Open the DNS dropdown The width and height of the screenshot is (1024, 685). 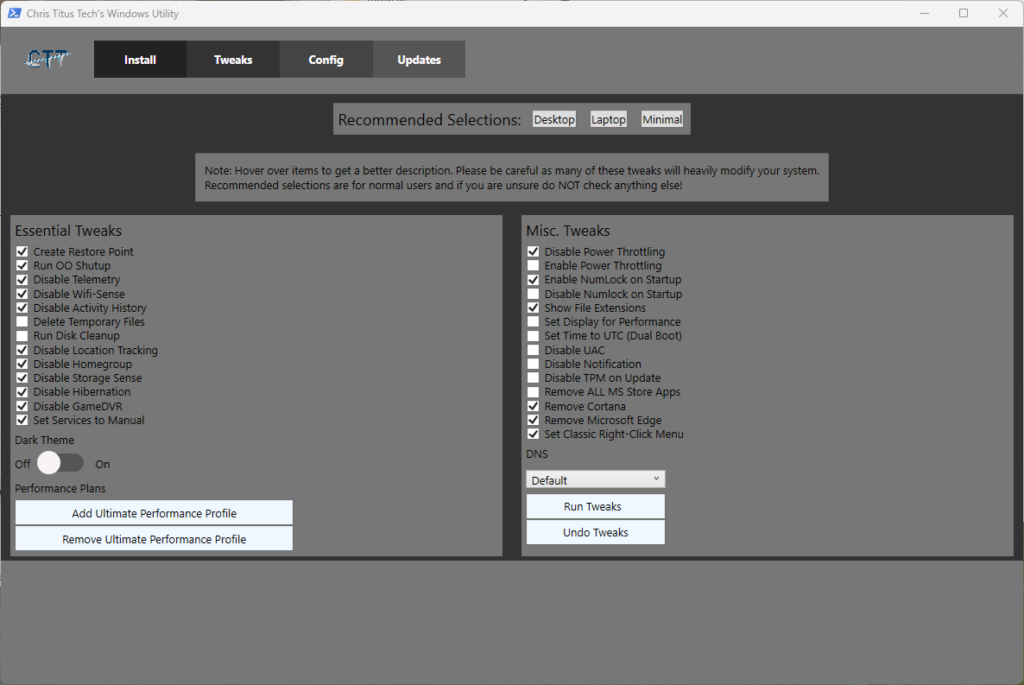click(595, 479)
